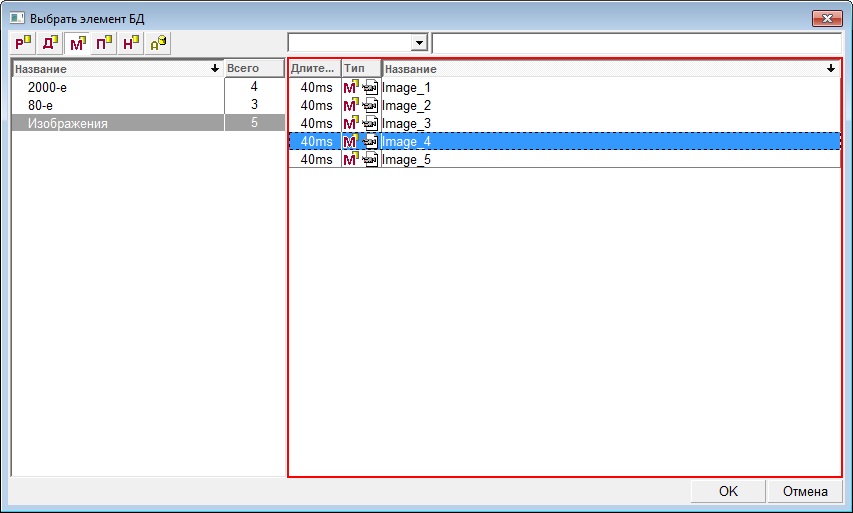
Task: Click the dialog window icon in title bar
Action: 17,18
